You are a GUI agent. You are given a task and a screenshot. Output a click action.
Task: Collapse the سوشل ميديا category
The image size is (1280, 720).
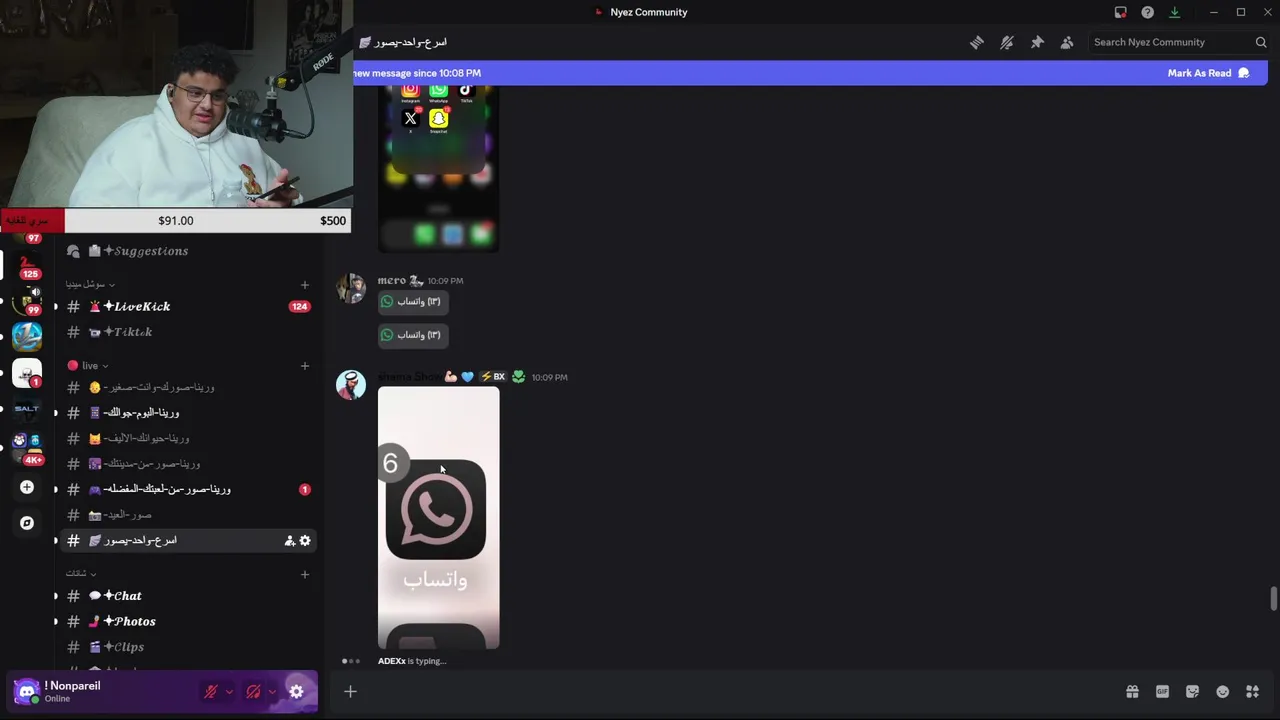tap(89, 284)
